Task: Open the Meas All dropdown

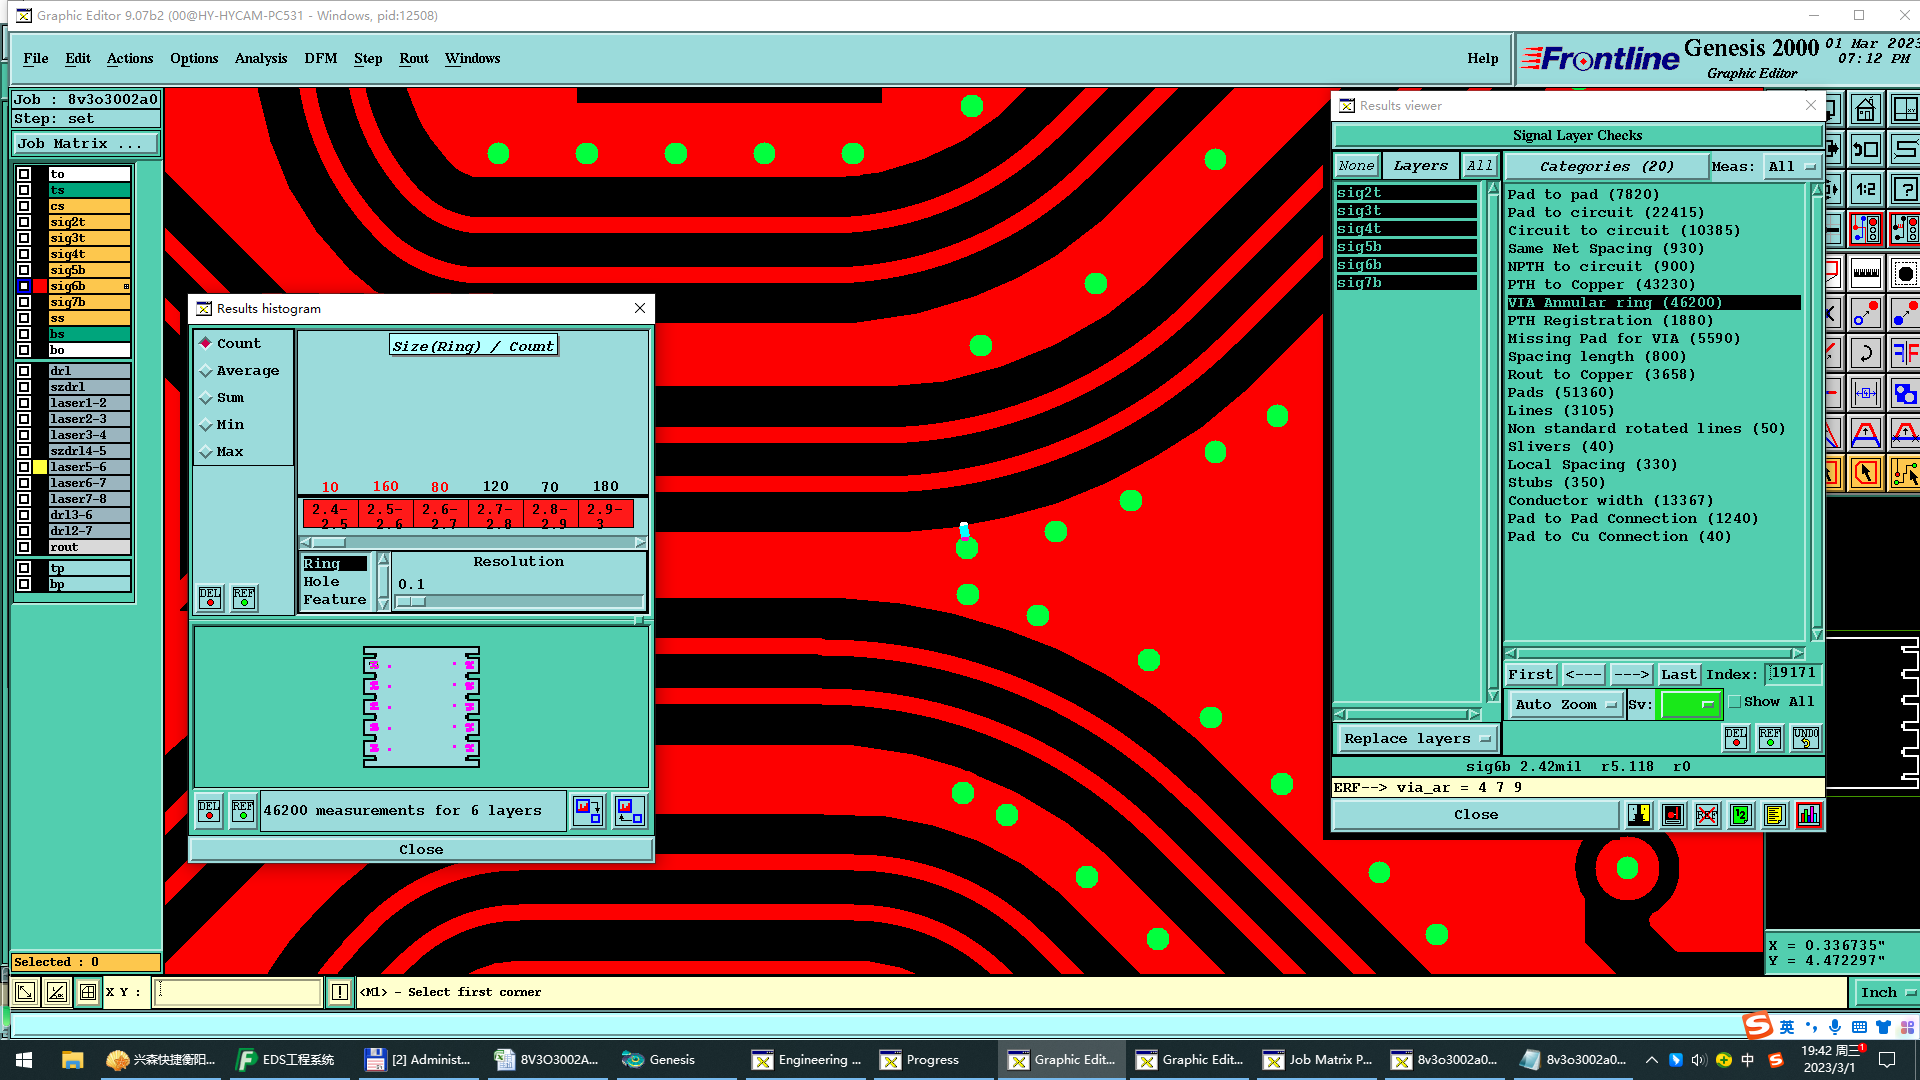Action: (x=1791, y=167)
